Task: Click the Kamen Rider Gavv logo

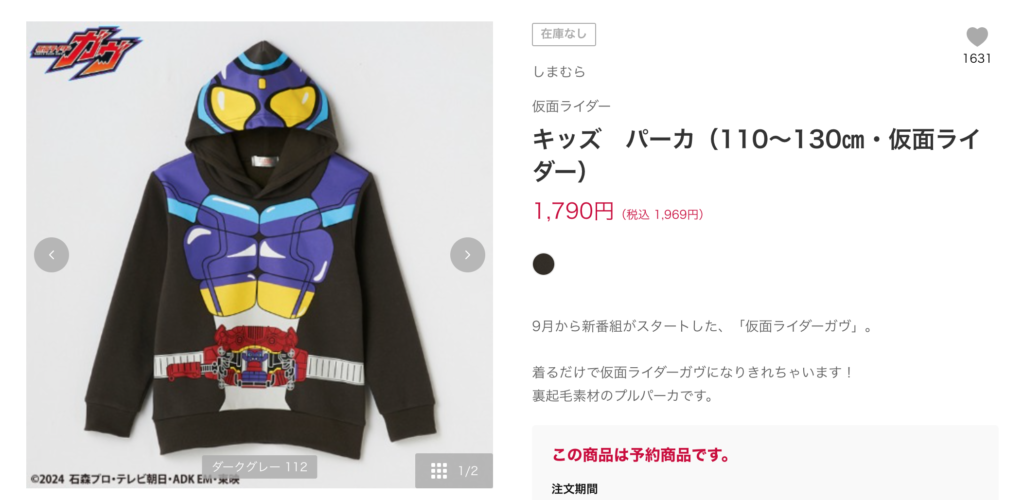Action: (x=84, y=52)
